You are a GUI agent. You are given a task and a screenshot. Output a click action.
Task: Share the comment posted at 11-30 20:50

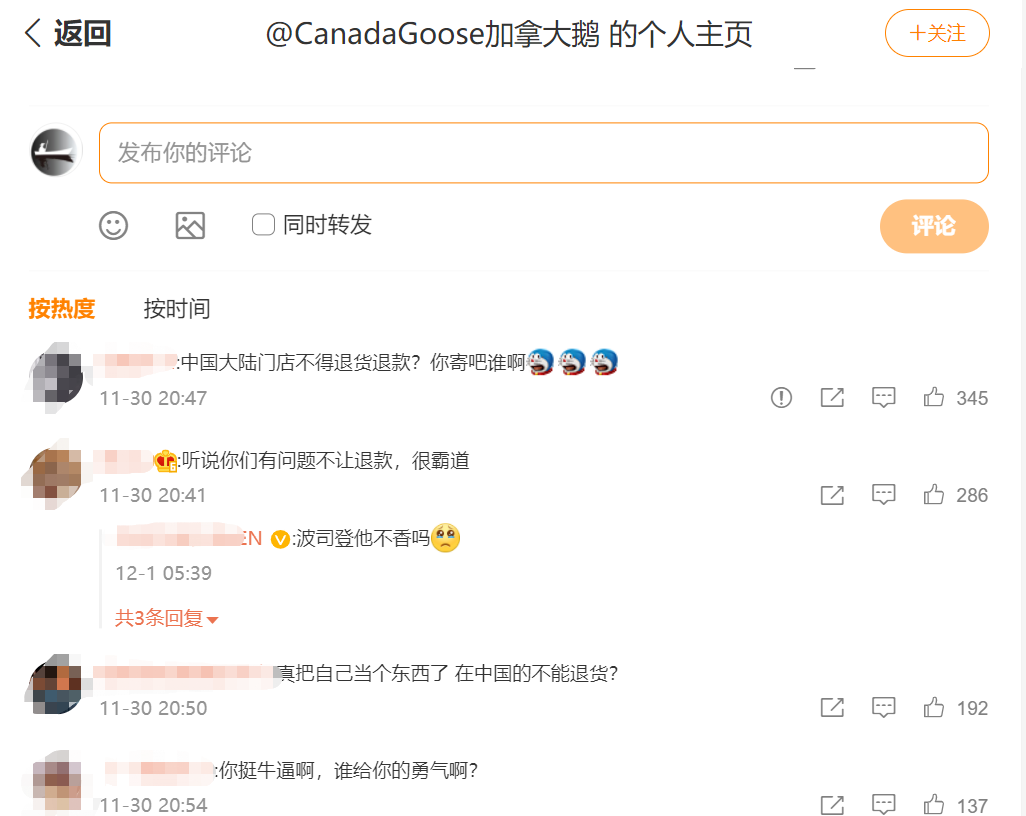point(832,707)
